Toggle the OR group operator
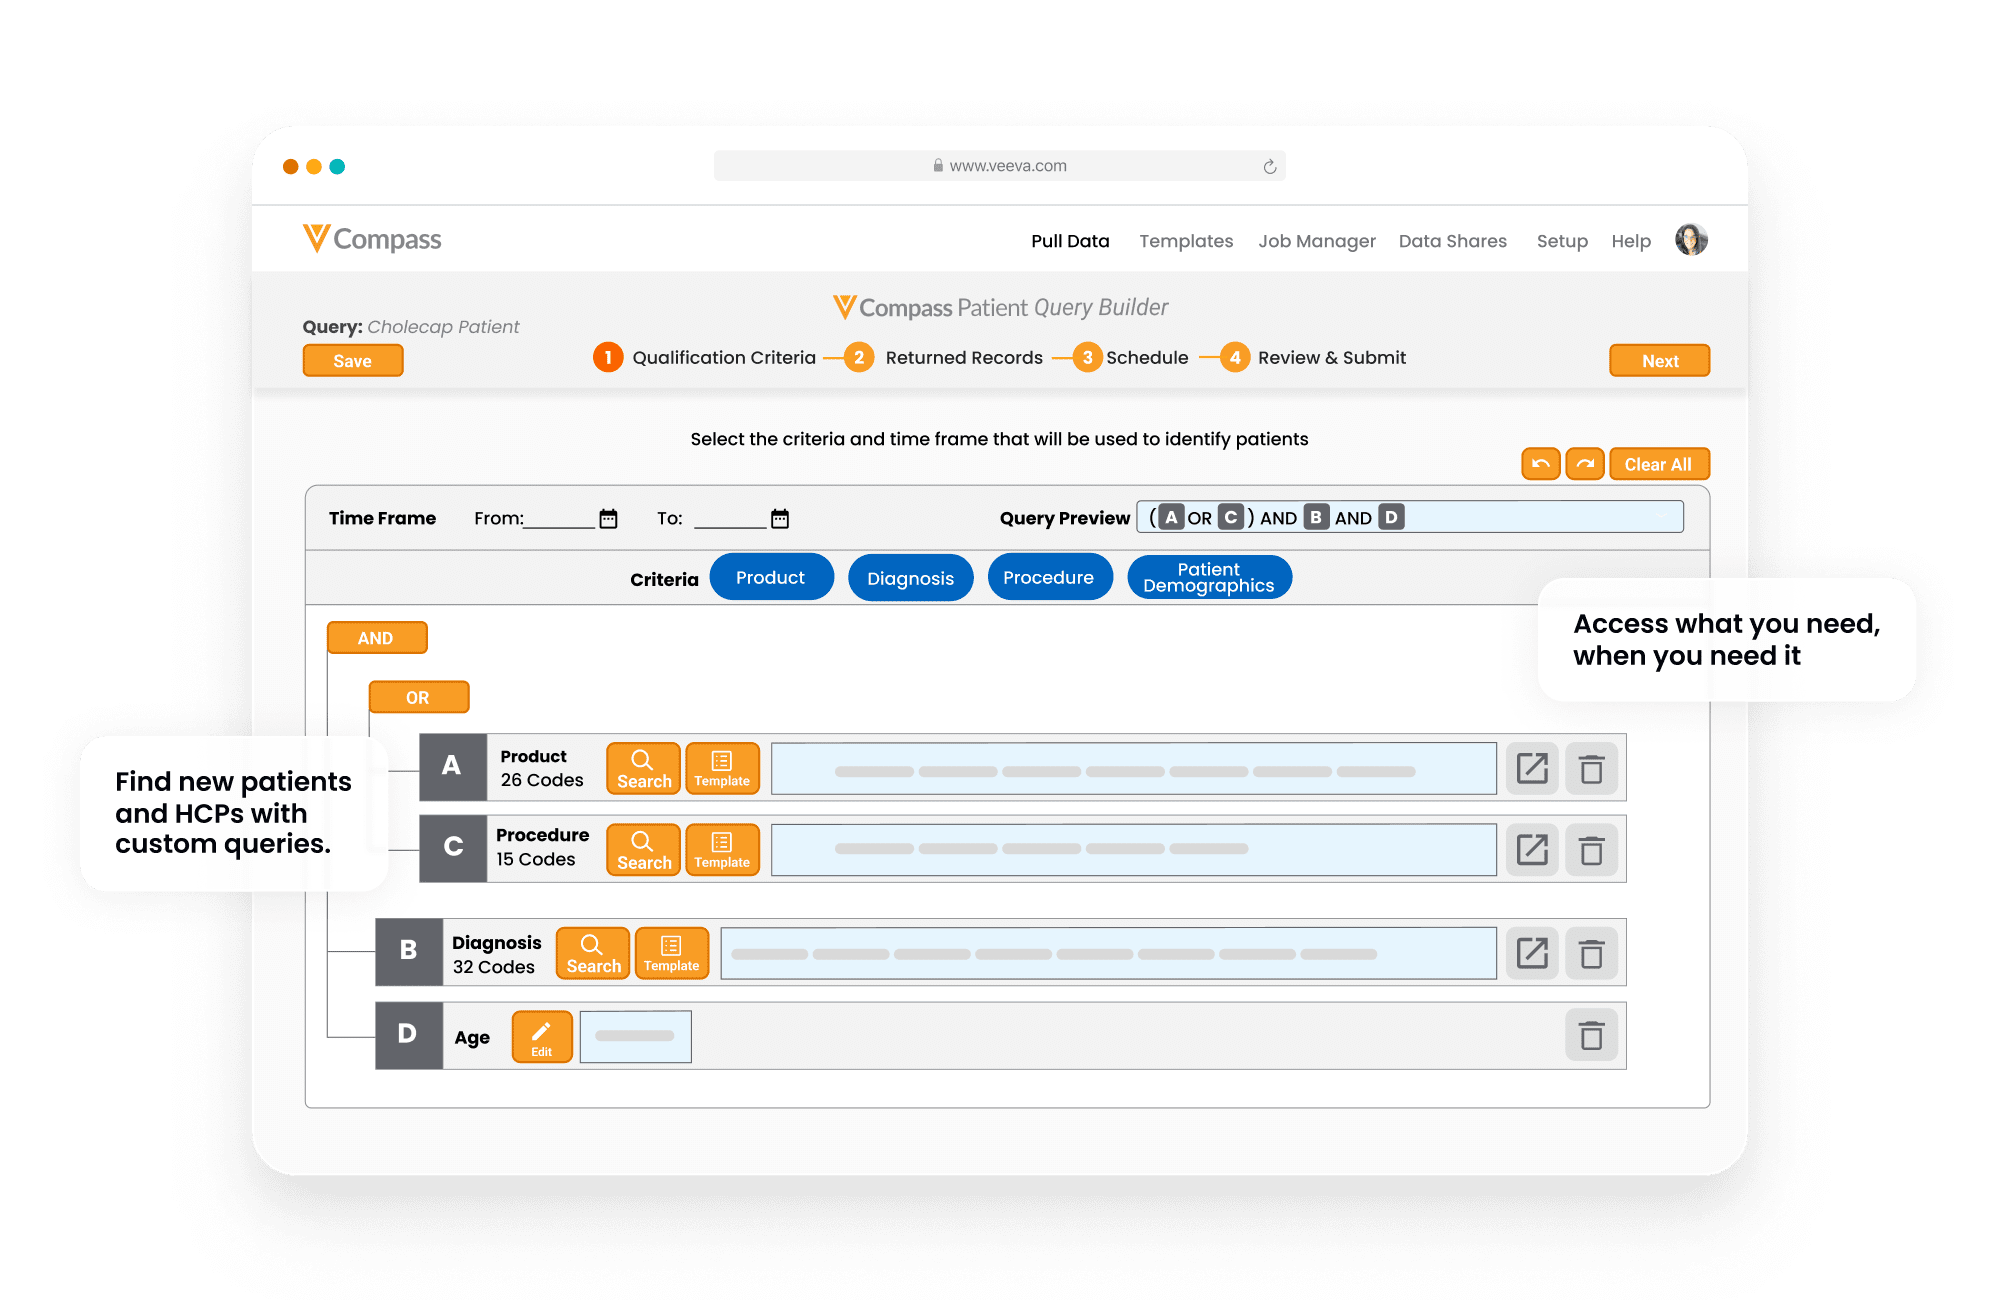The height and width of the screenshot is (1300, 2000). point(419,697)
